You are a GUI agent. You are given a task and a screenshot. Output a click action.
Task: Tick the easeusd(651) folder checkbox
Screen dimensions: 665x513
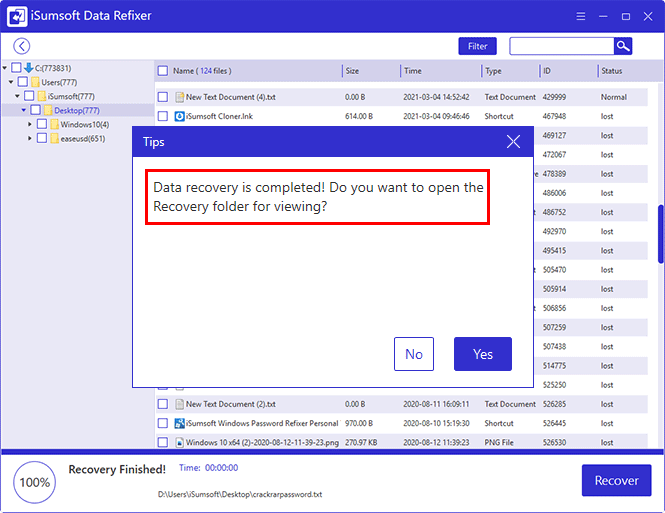[42, 138]
